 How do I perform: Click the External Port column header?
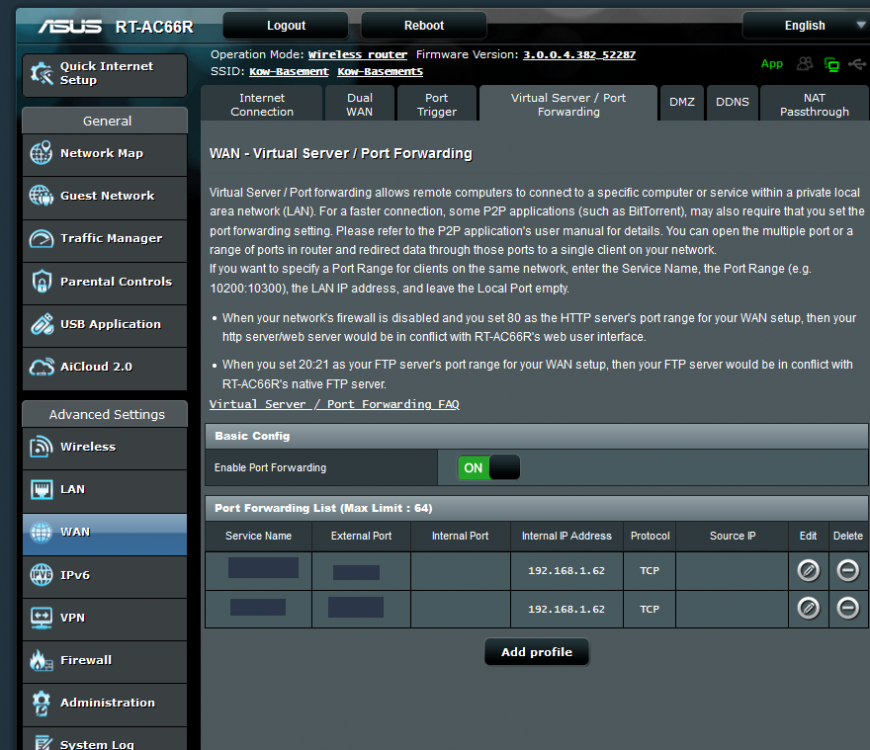point(361,536)
